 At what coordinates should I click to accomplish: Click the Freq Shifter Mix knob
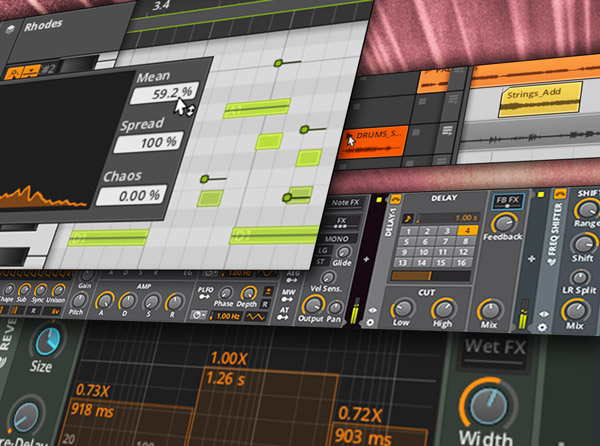575,311
